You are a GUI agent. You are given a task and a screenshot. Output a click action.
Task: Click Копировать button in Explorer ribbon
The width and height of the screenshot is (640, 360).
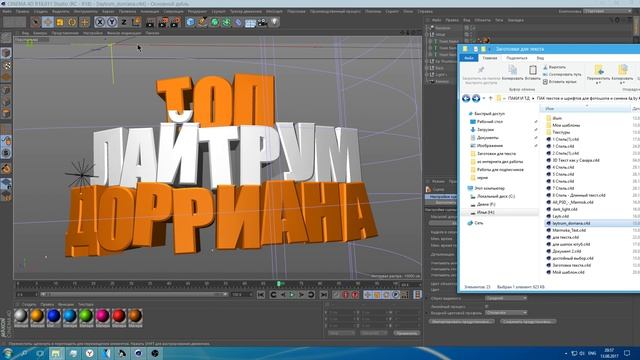click(512, 73)
